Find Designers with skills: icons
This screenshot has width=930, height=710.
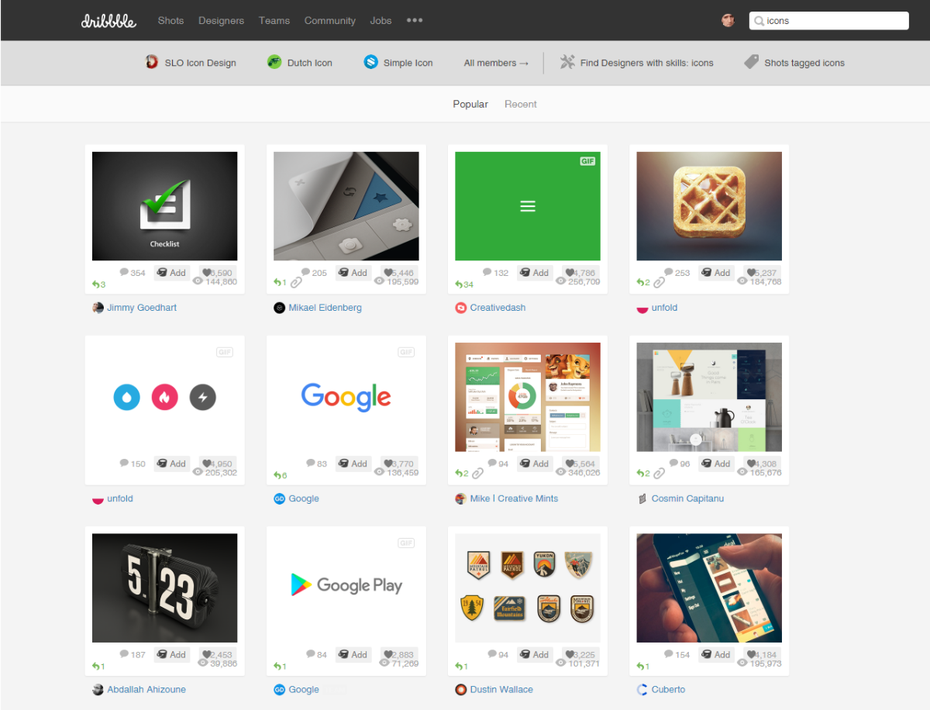646,63
